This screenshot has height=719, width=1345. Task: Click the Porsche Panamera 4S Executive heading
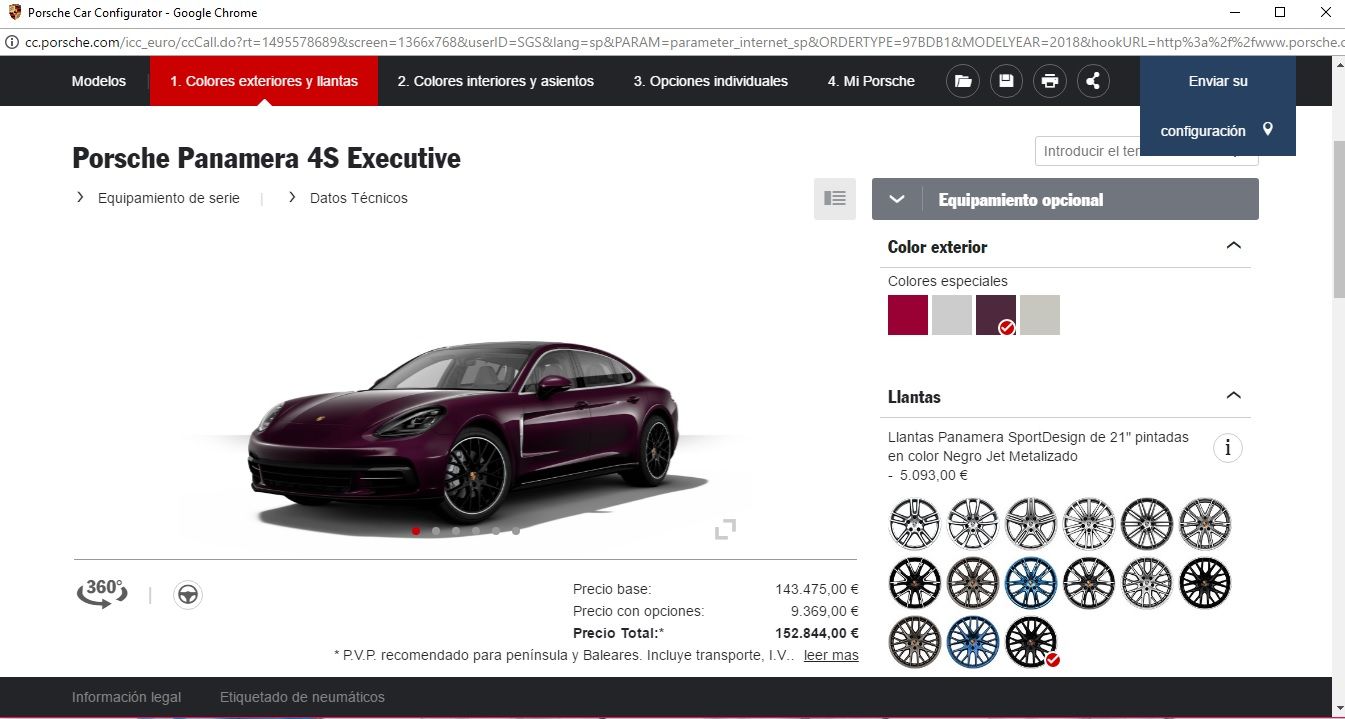click(266, 158)
